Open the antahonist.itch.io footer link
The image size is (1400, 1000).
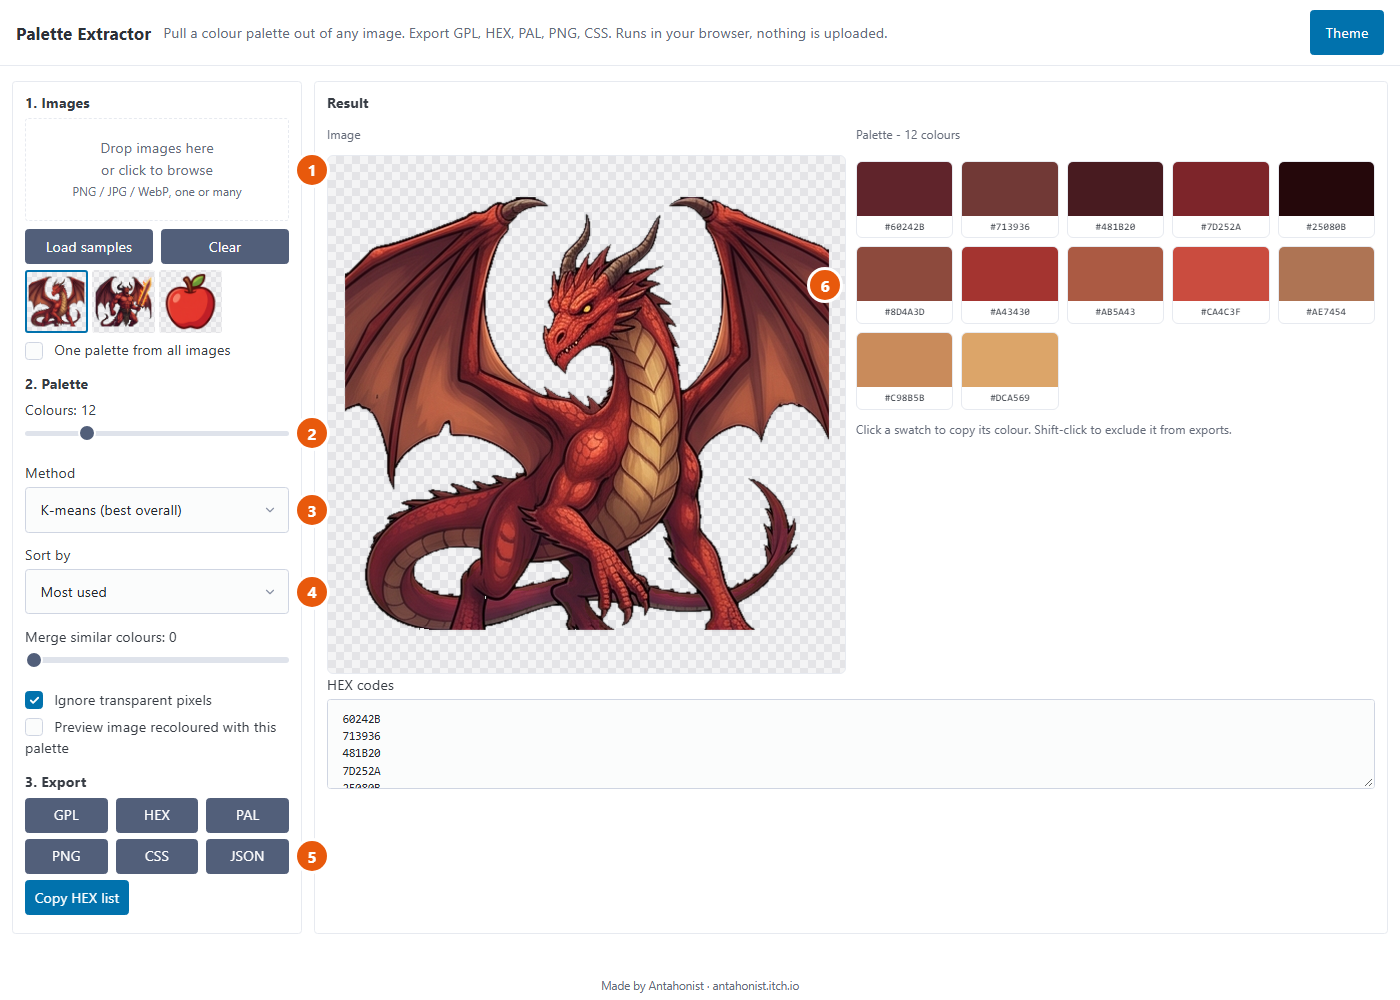[x=756, y=986]
